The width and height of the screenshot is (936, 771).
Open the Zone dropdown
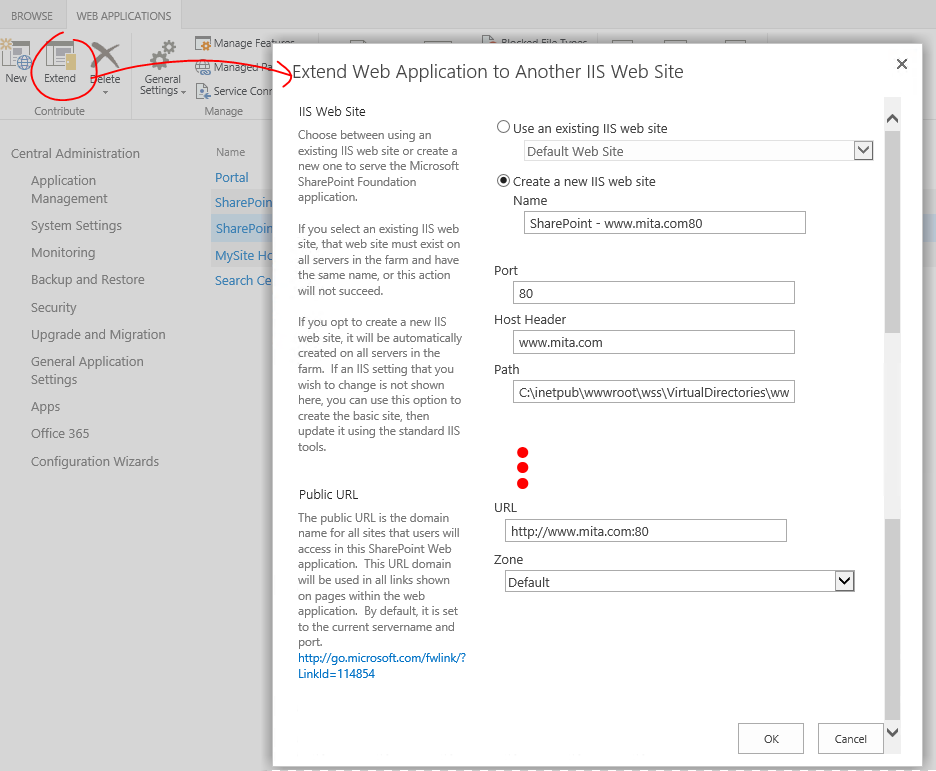pos(844,580)
